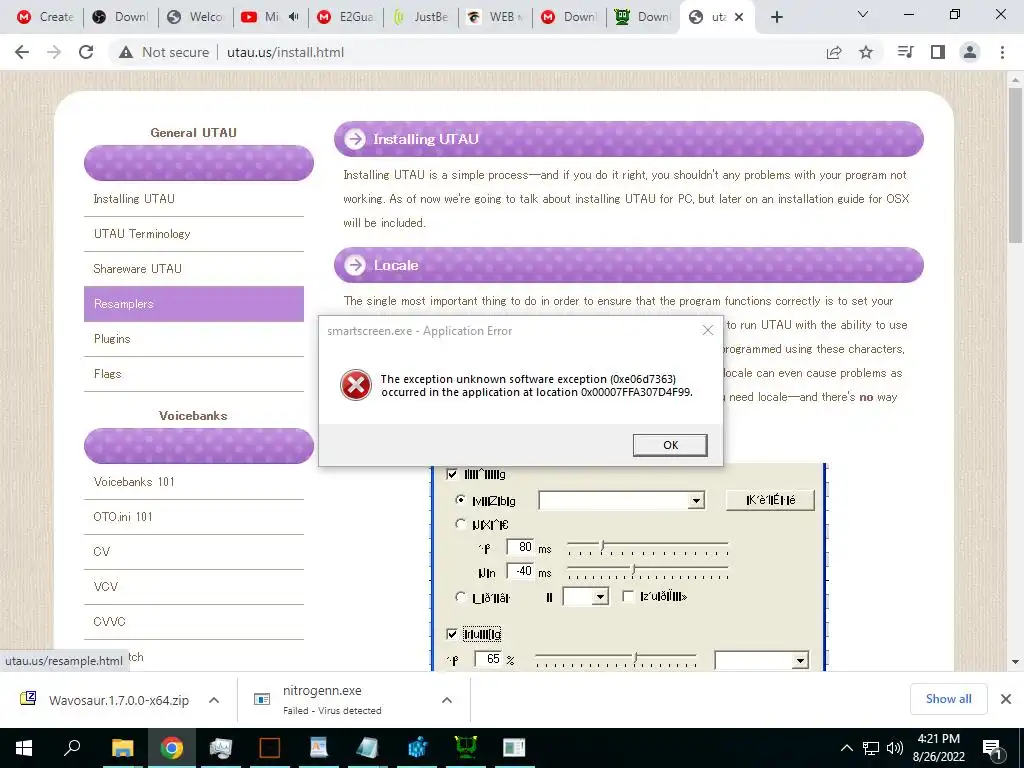Toggle the browser side panel icon
This screenshot has height=768, width=1024.
938,52
